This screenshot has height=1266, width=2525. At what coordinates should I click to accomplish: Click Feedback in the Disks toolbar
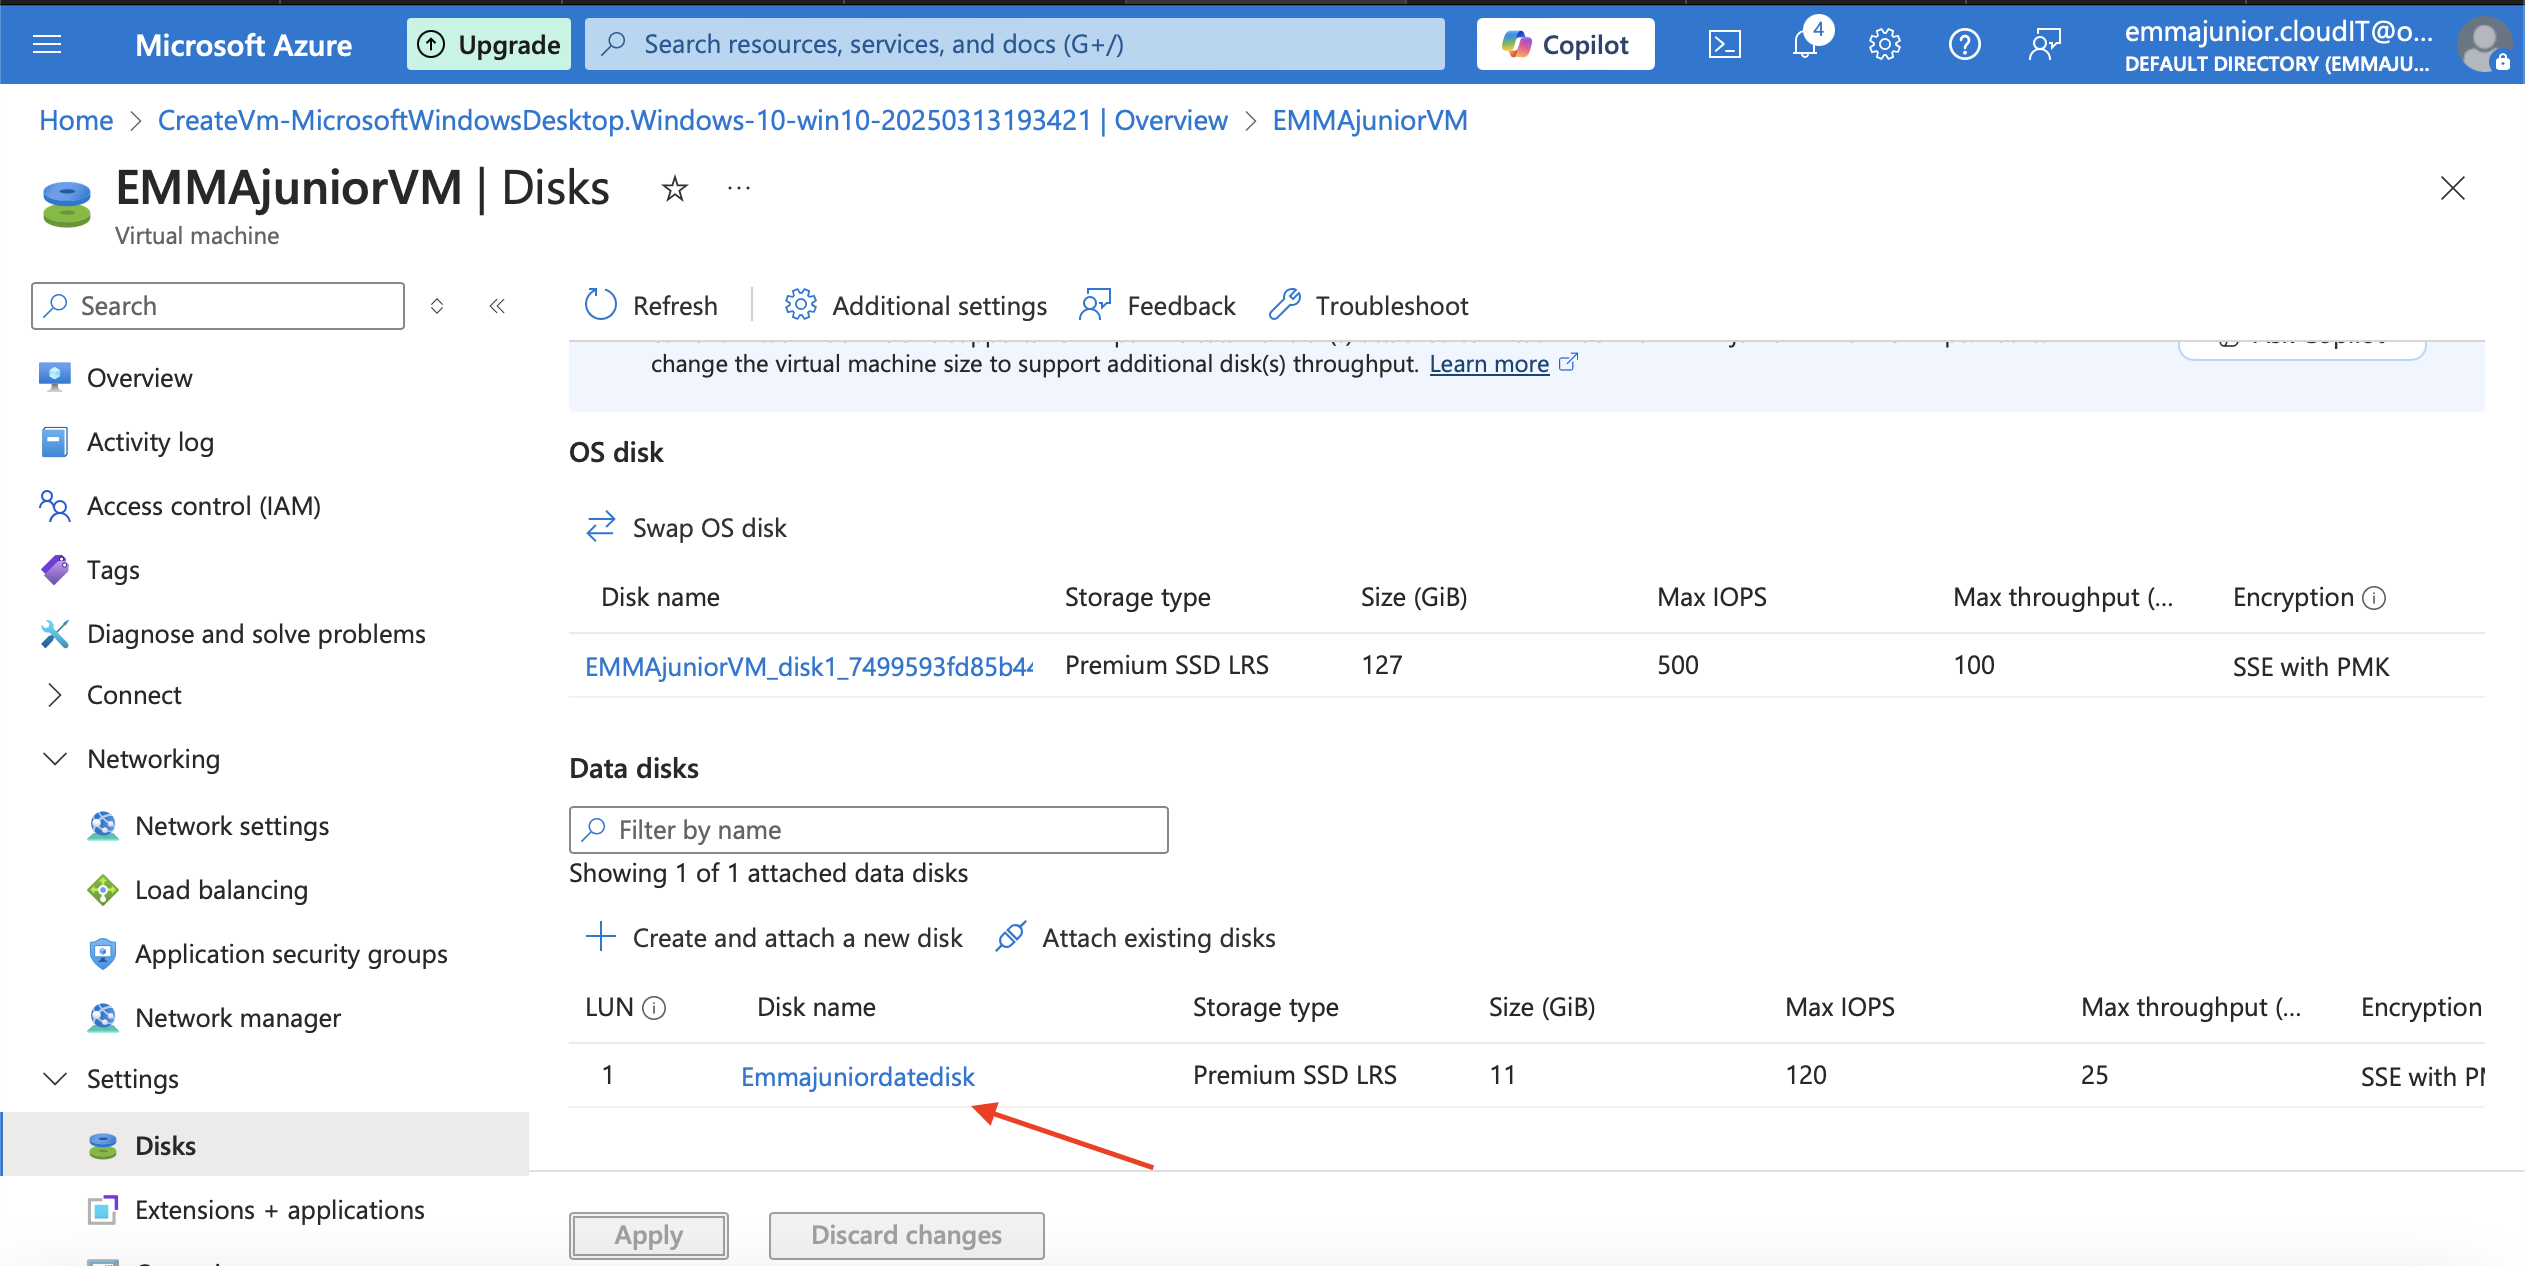click(x=1157, y=305)
